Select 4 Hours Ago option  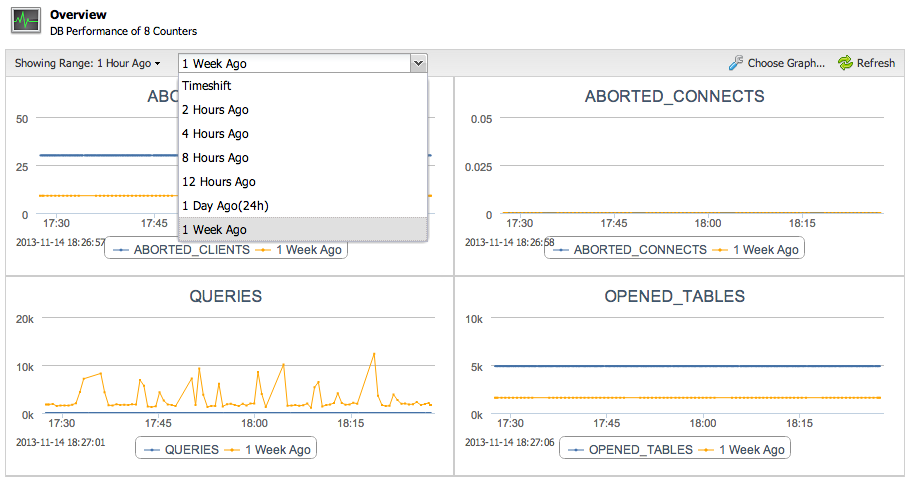215,134
